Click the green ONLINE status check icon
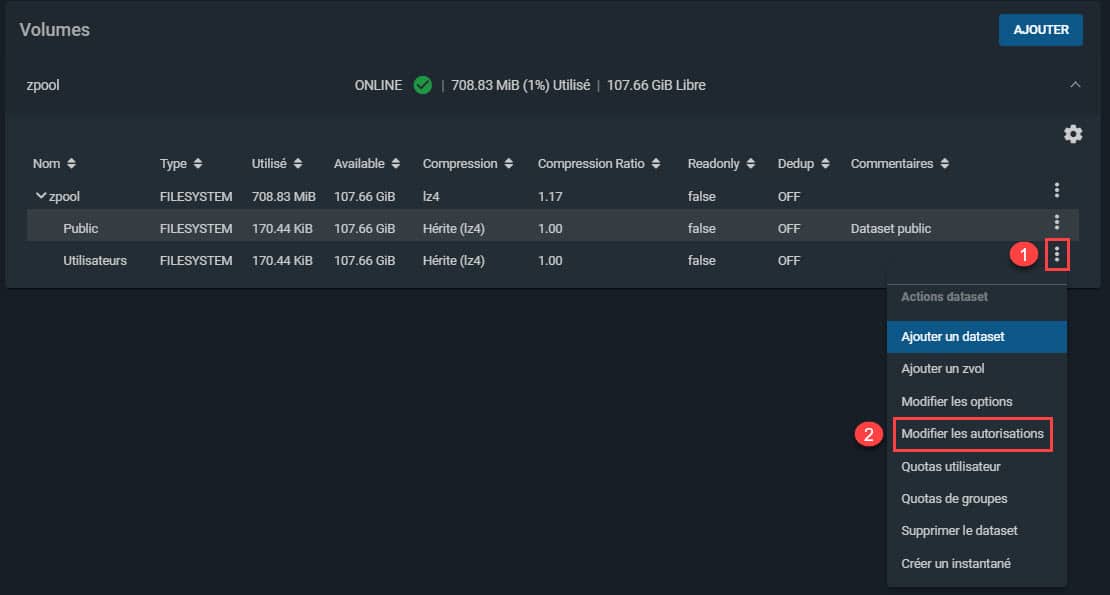The height and width of the screenshot is (595, 1110). tap(423, 85)
